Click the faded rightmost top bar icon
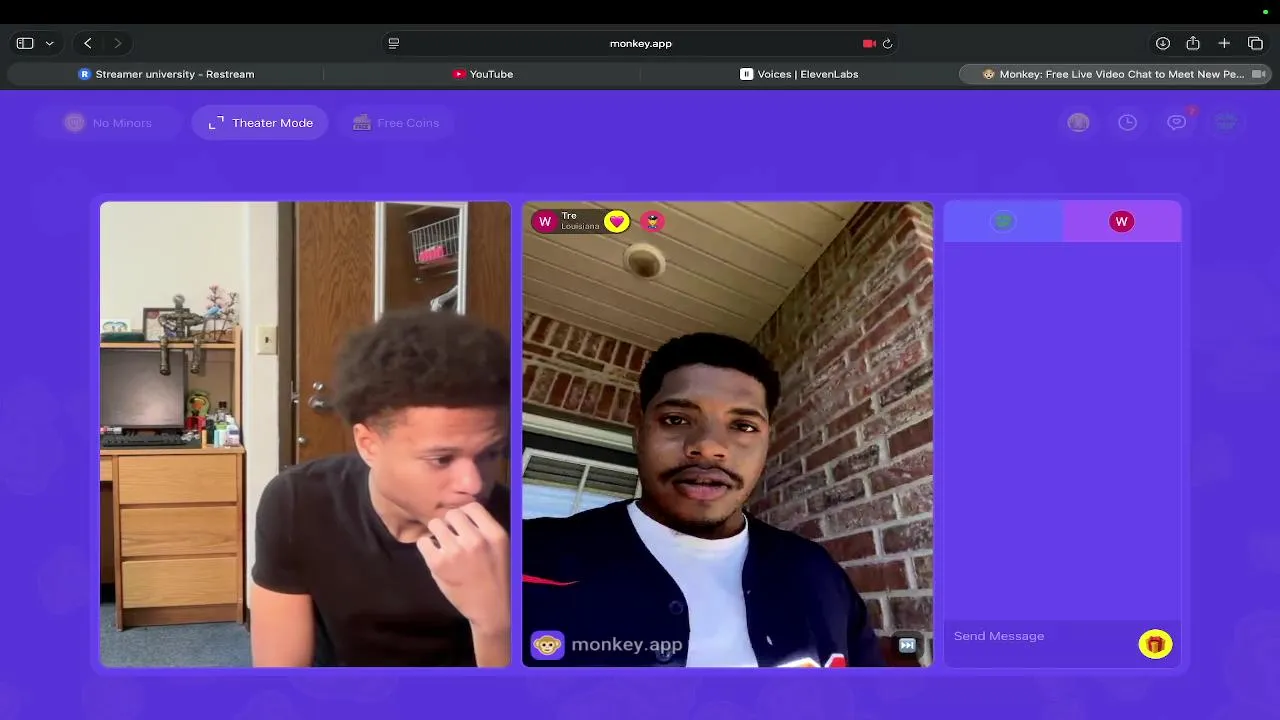This screenshot has height=720, width=1280. (x=1226, y=122)
